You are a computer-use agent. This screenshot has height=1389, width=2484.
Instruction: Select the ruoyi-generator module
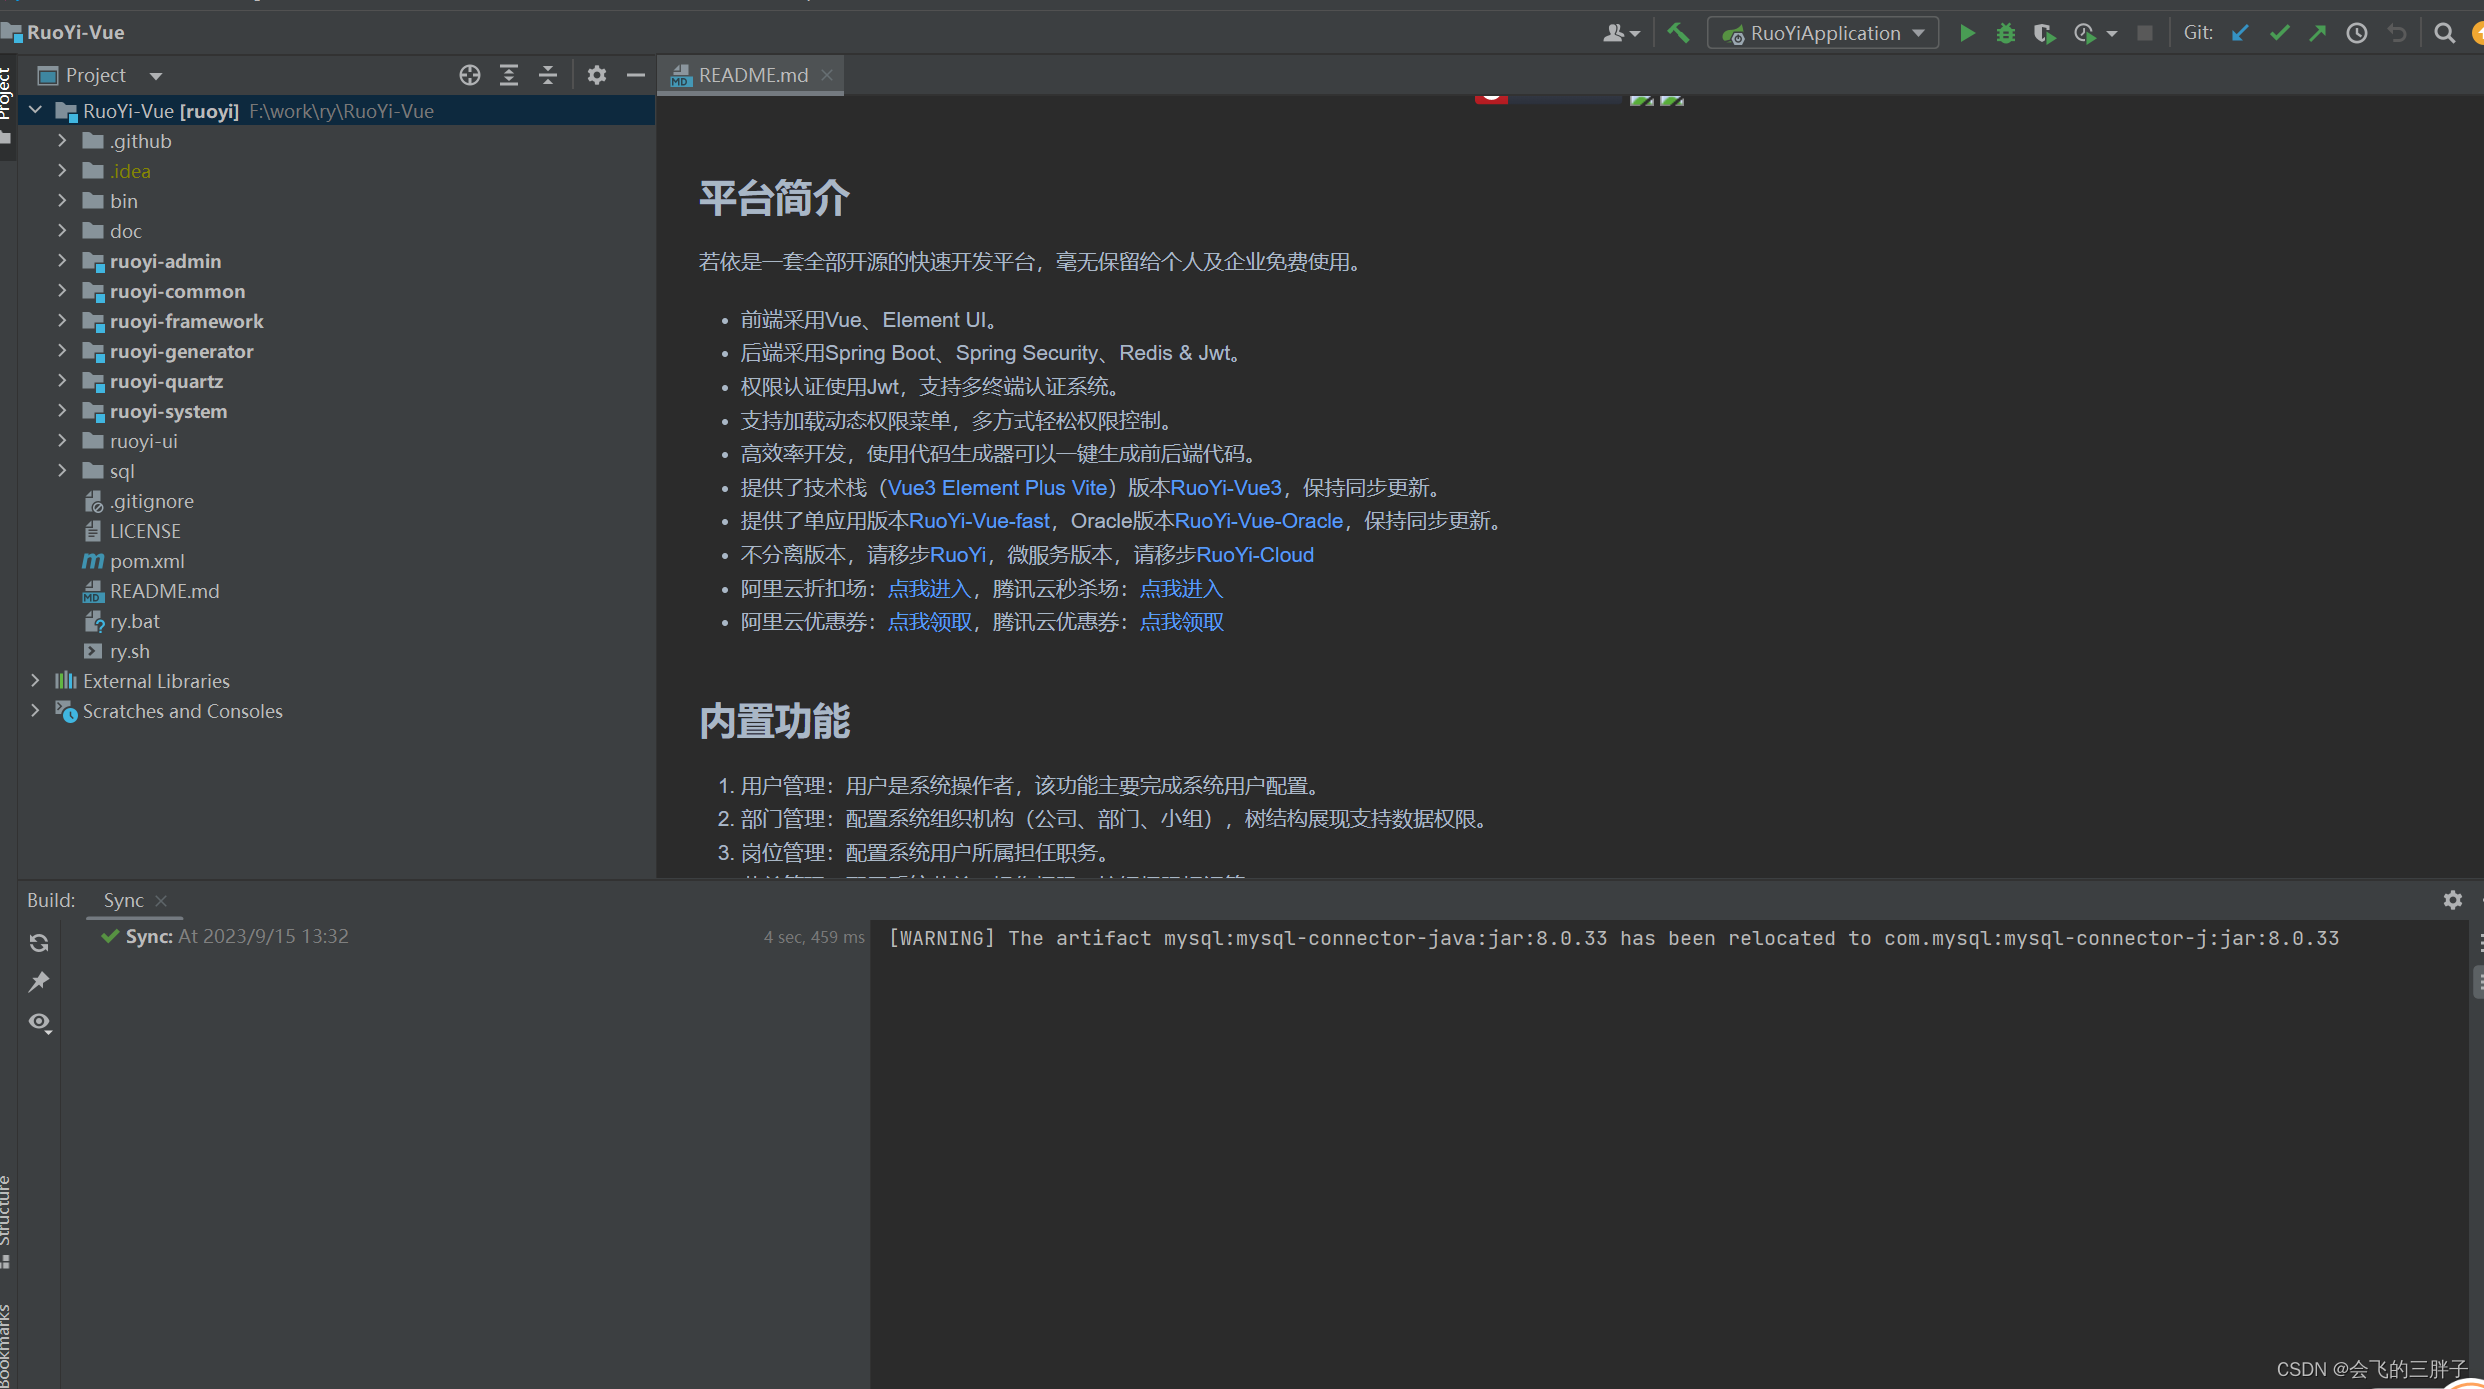point(181,351)
